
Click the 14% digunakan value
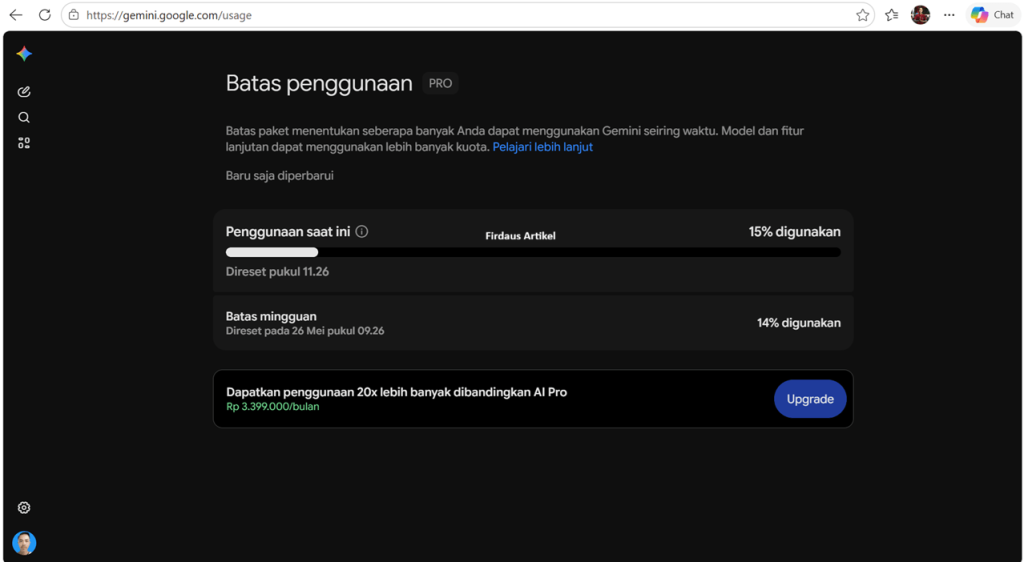799,322
